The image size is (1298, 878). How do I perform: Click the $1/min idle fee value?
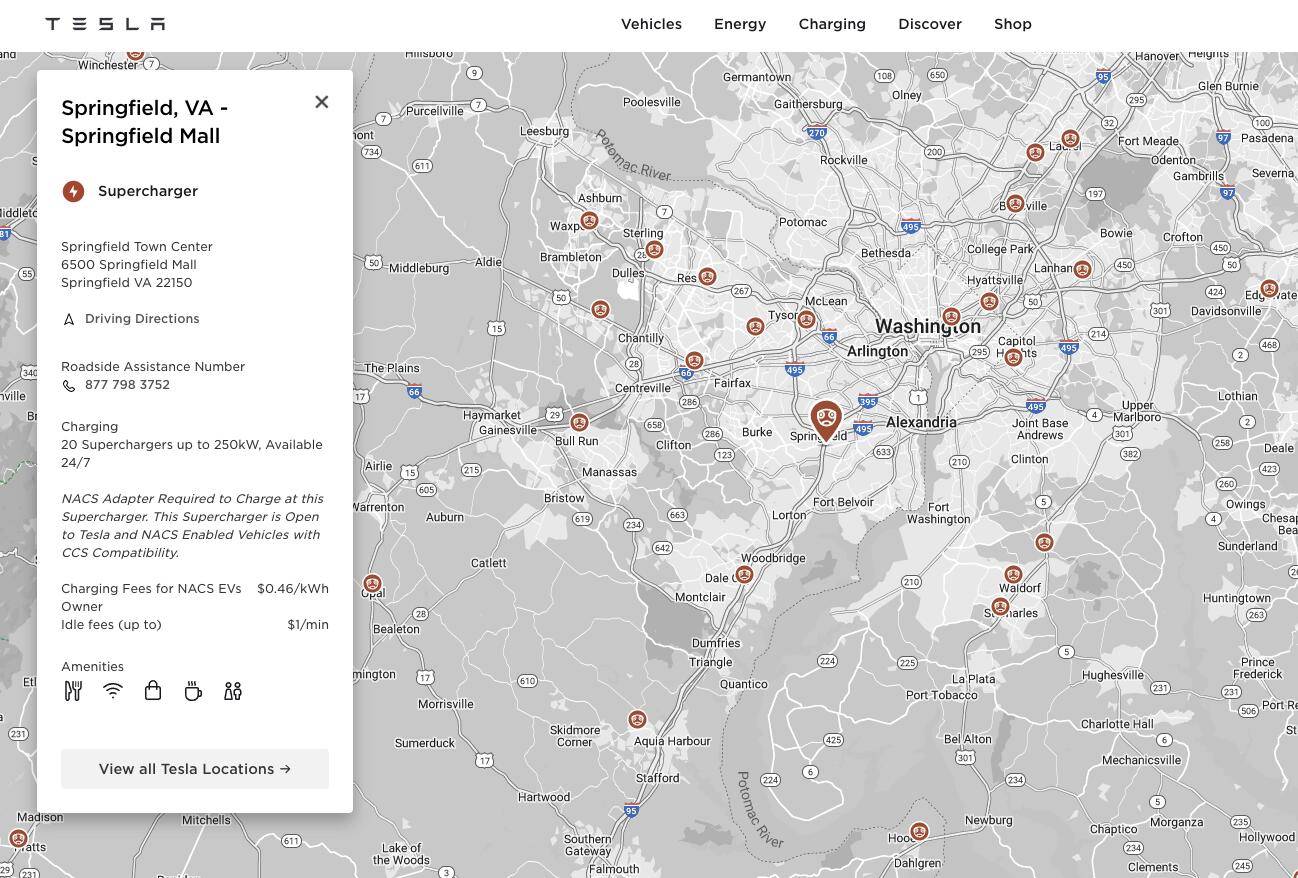tap(308, 625)
